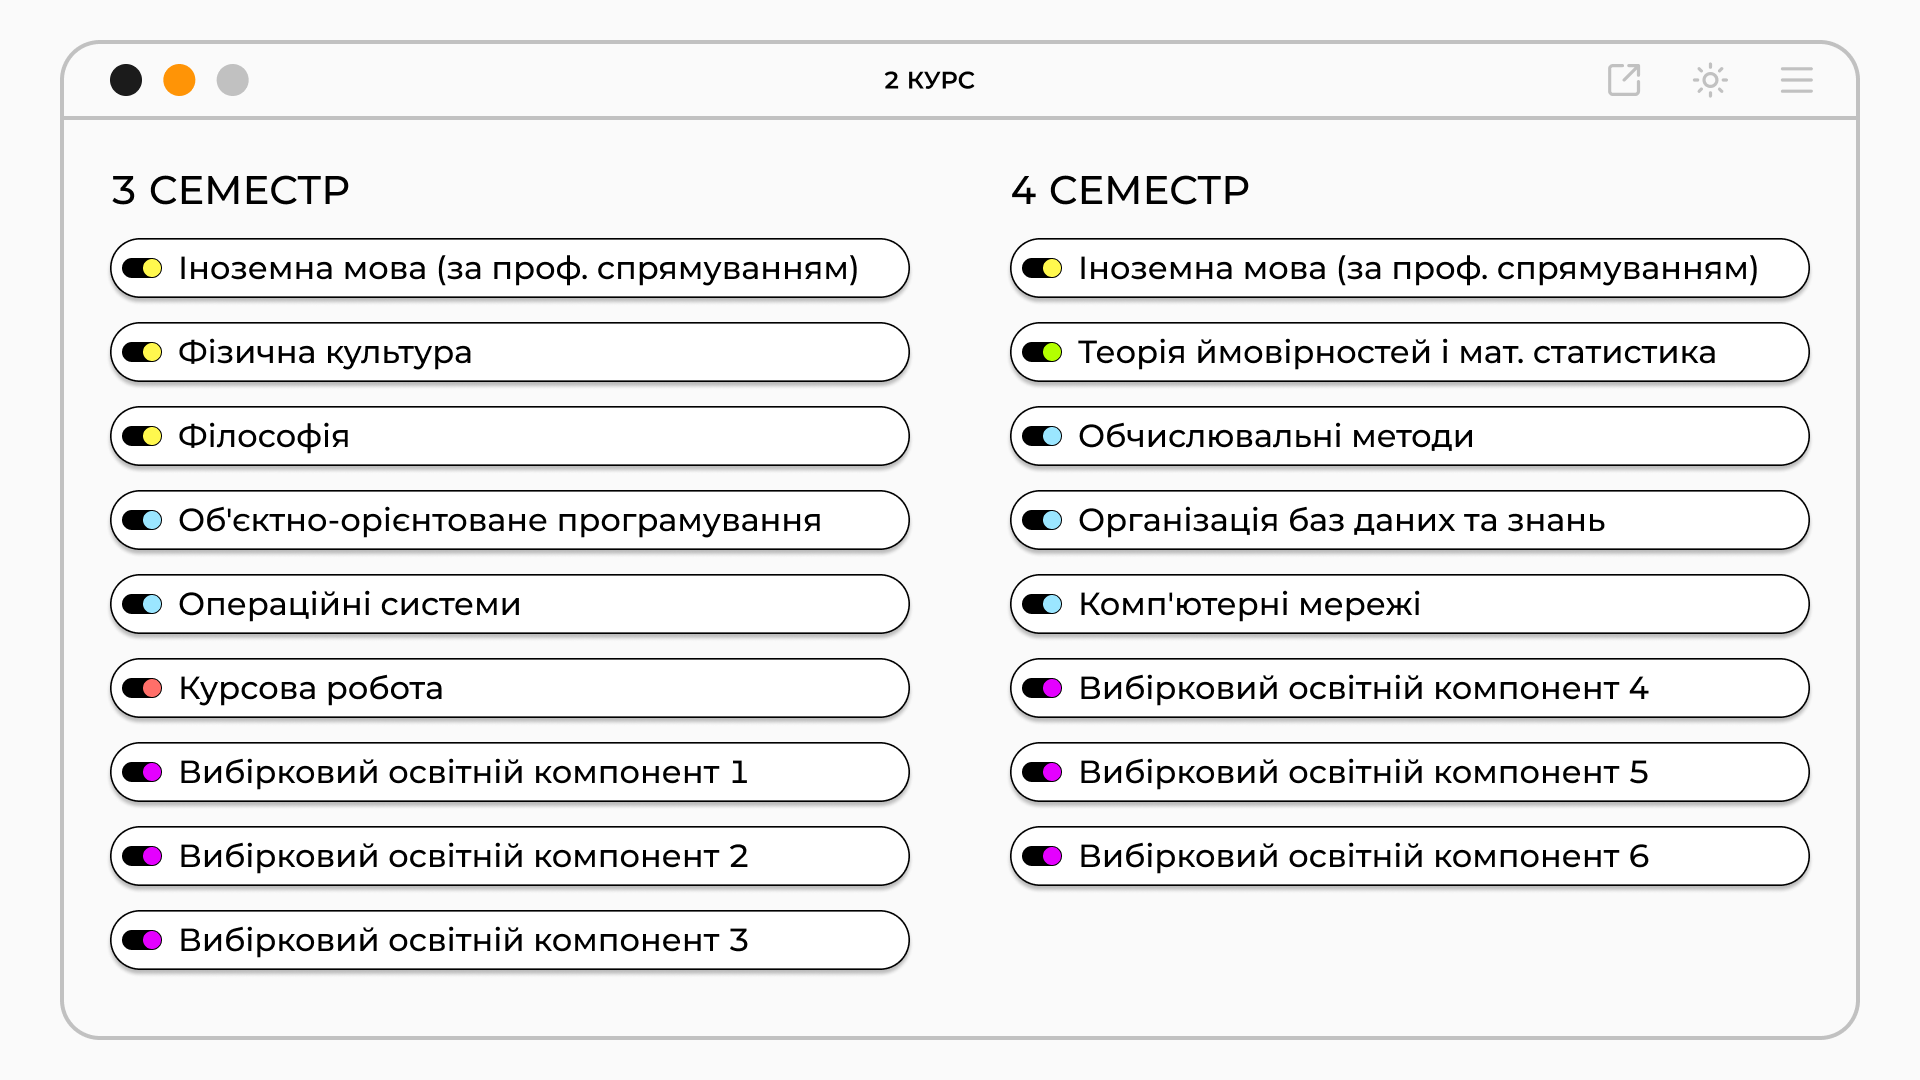Open the hamburger menu icon
Image resolution: width=1920 pixels, height=1080 pixels.
(1796, 80)
